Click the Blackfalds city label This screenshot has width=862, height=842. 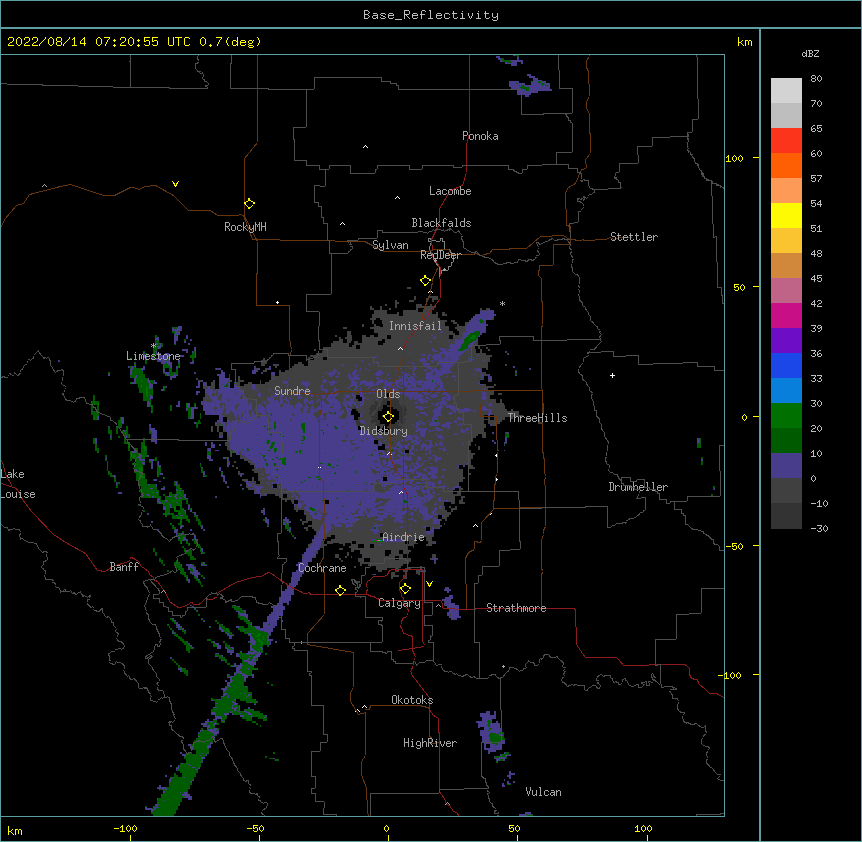coord(441,223)
